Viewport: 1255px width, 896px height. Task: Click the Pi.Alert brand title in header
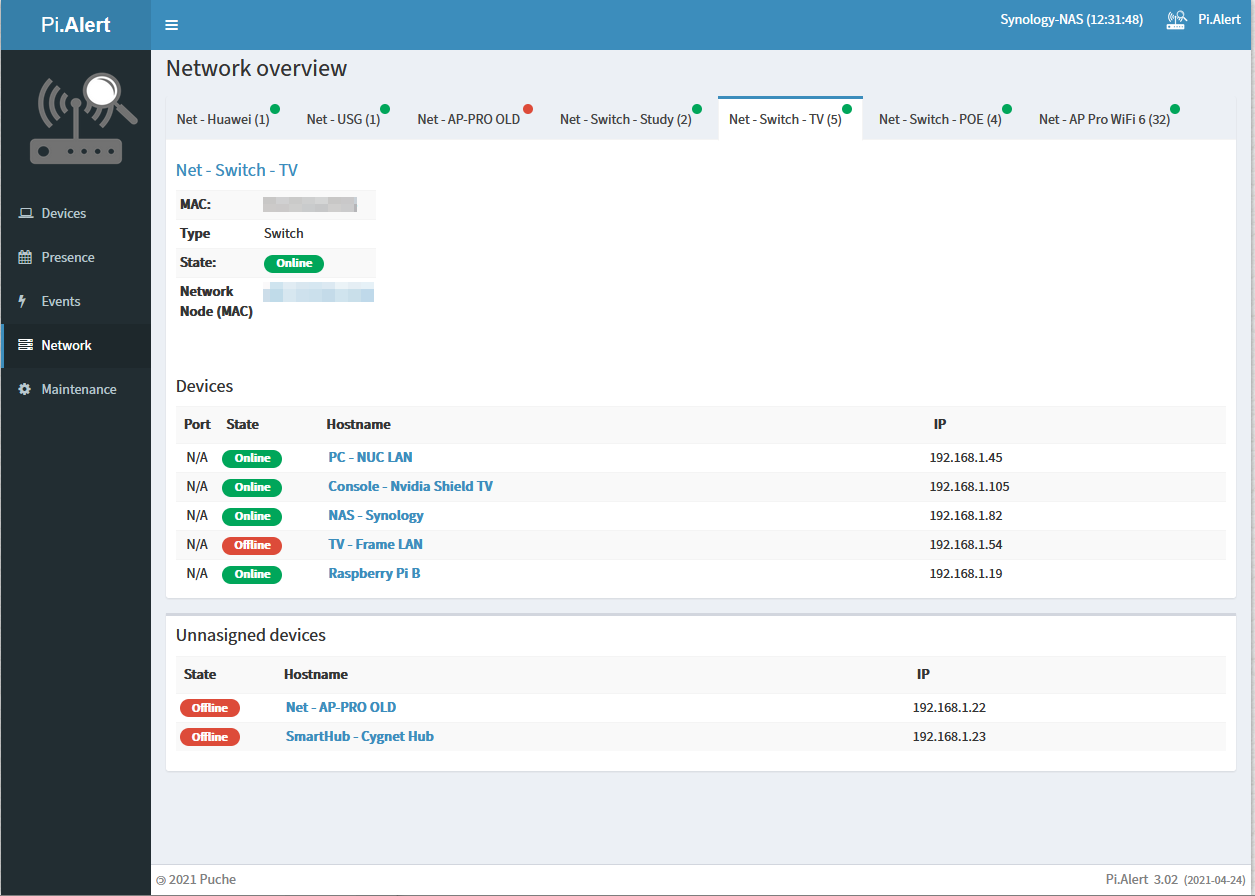point(76,25)
